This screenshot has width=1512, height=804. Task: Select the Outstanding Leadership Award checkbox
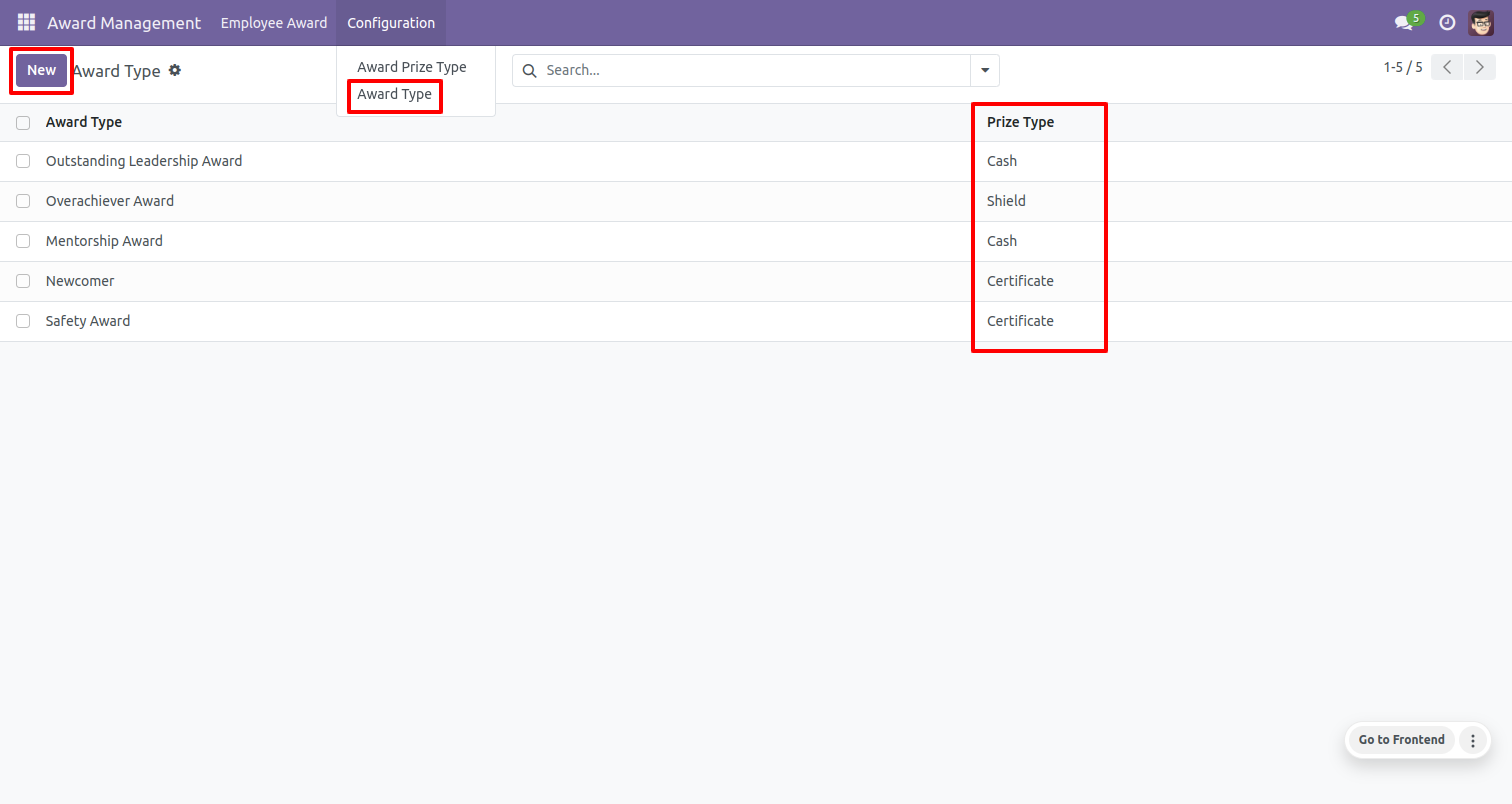(x=23, y=161)
